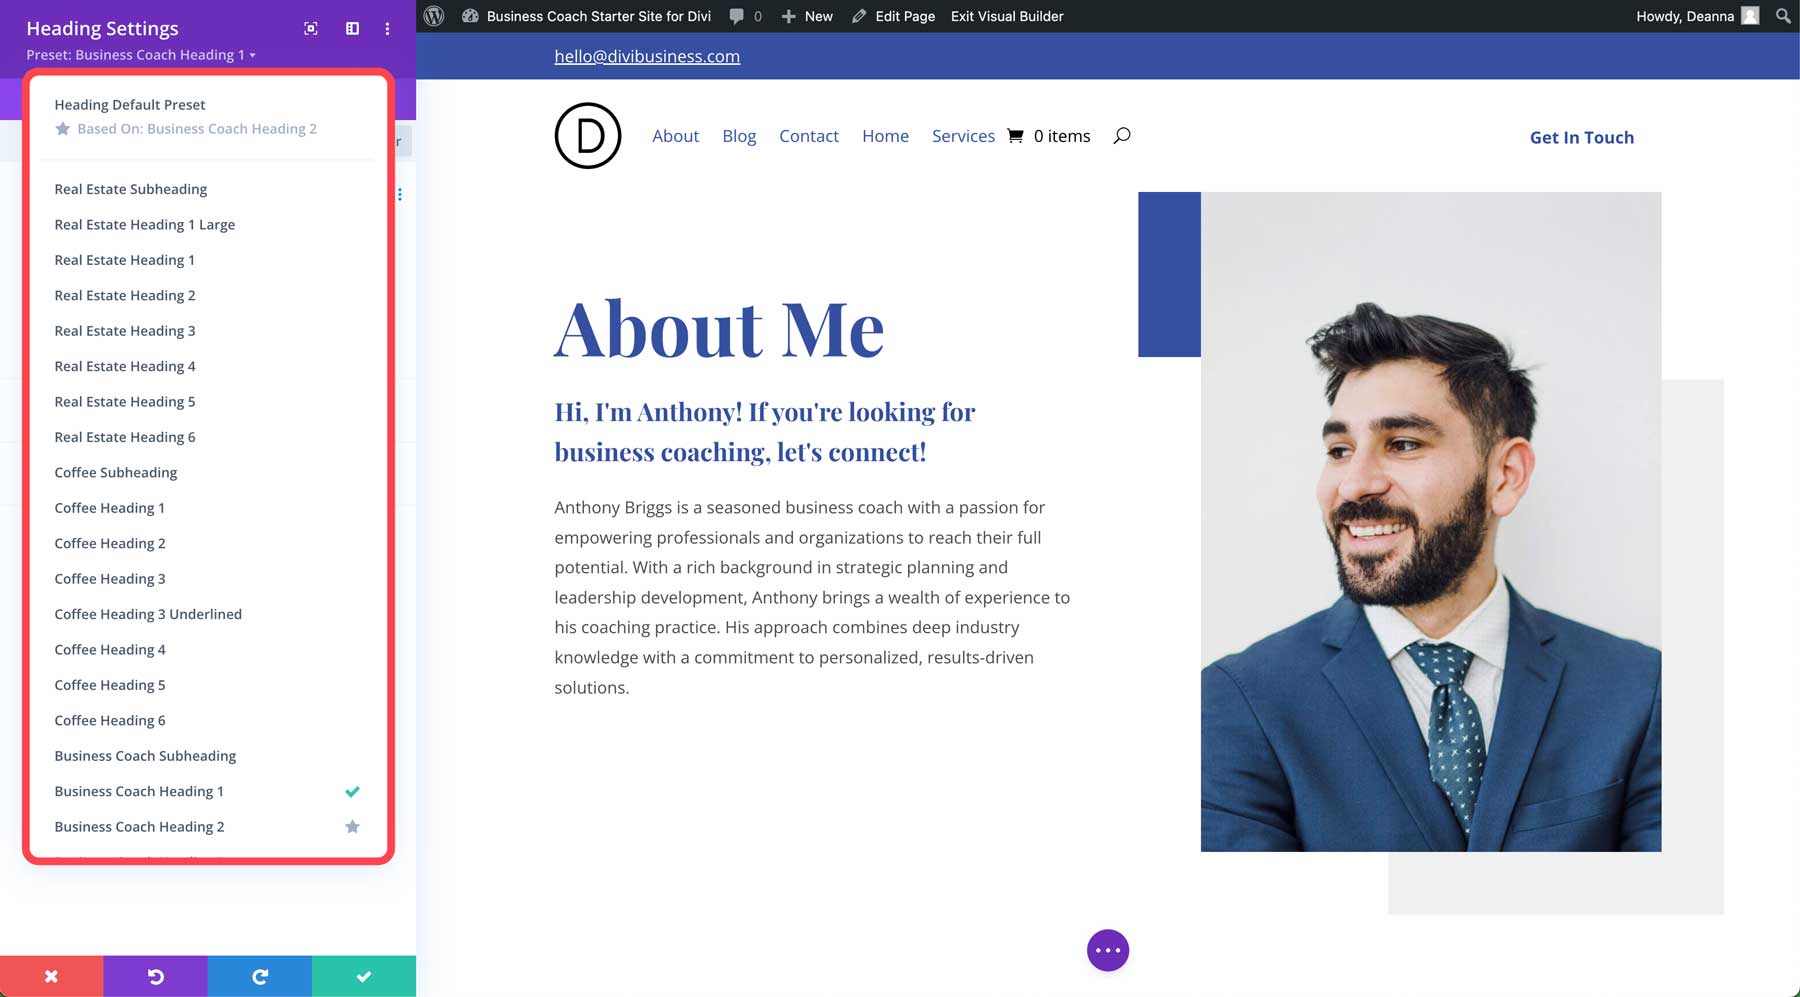
Task: Discard changes using the red X icon
Action: click(52, 976)
